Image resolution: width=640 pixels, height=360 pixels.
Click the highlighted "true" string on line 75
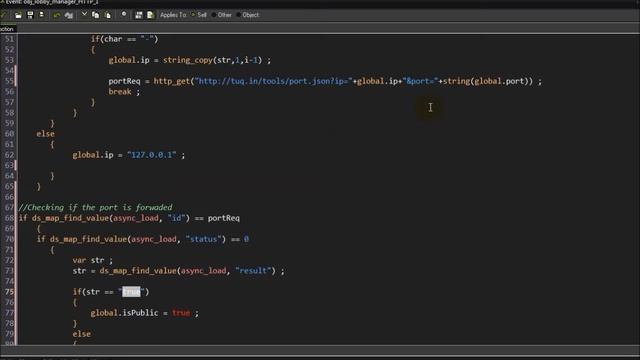coord(131,292)
